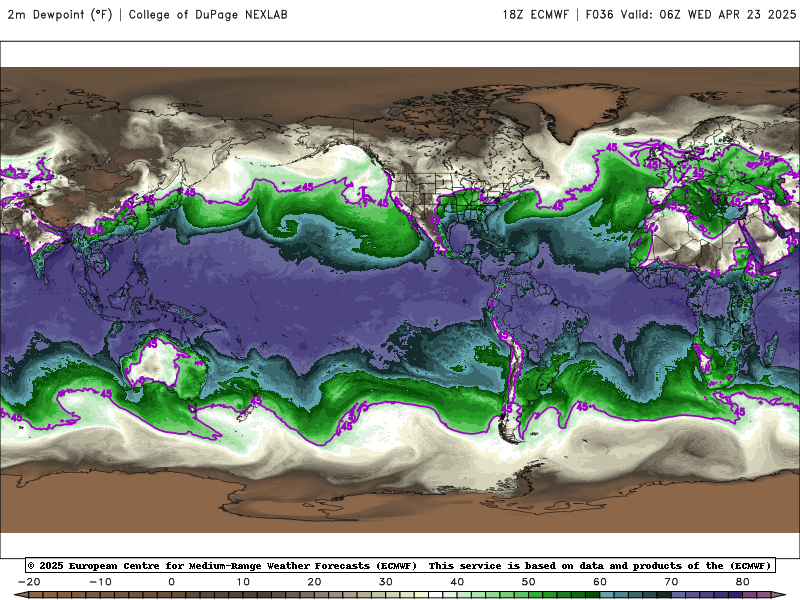Click on New Zealand's South Island
800x600 pixels.
click(x=244, y=414)
